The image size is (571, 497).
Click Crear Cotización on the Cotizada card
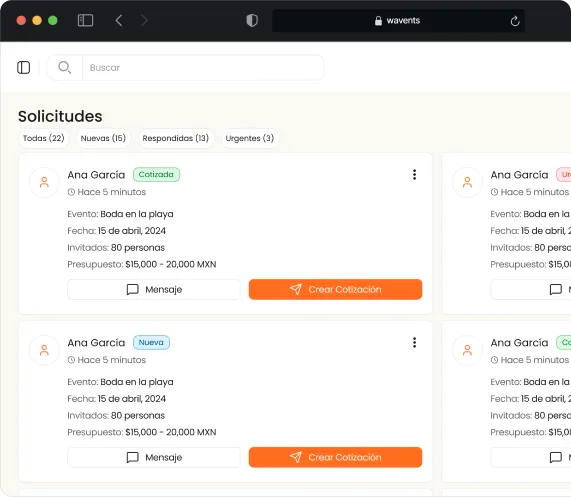tap(335, 289)
